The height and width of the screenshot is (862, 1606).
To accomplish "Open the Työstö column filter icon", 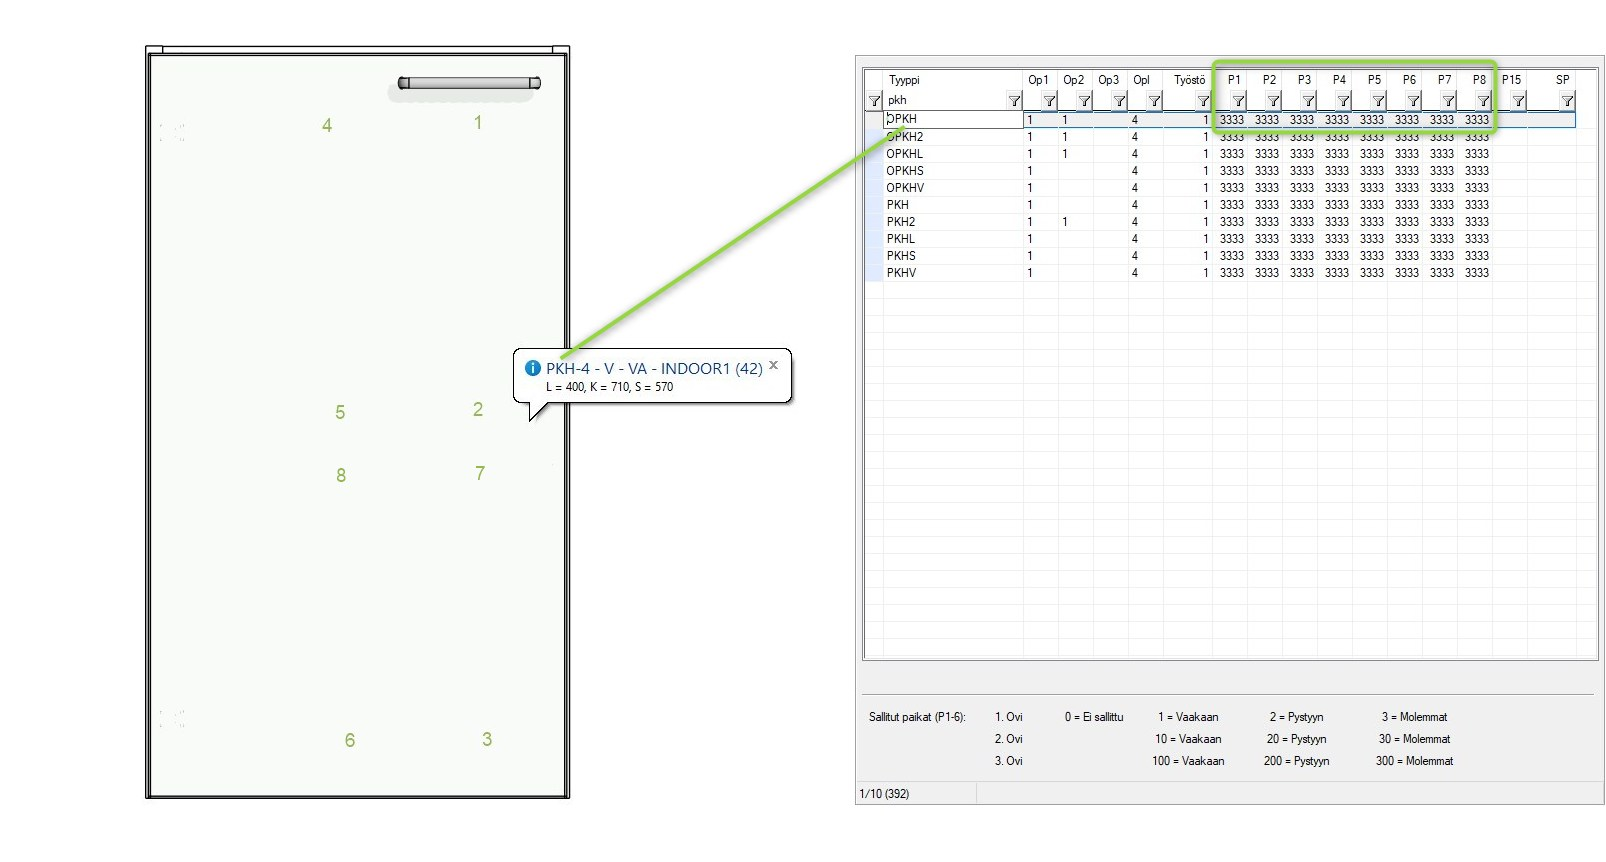I will (x=1203, y=101).
